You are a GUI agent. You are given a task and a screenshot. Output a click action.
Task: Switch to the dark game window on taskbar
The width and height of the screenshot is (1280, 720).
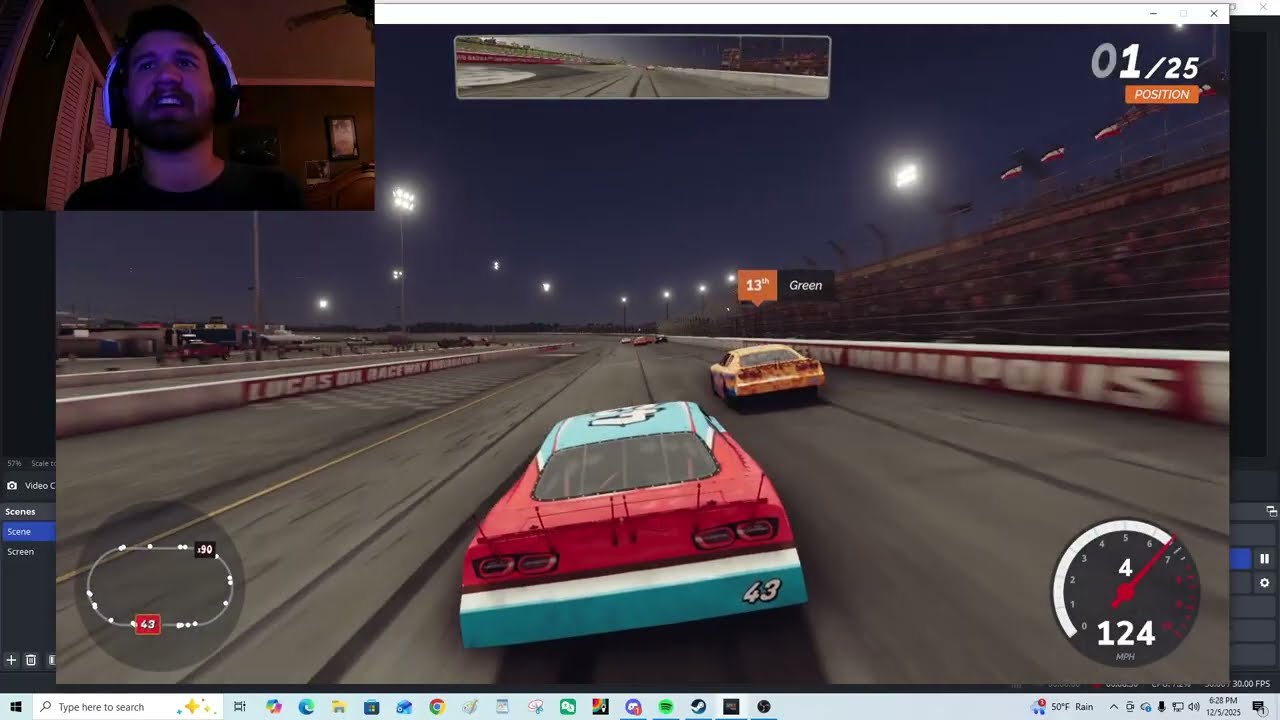pyautogui.click(x=731, y=707)
